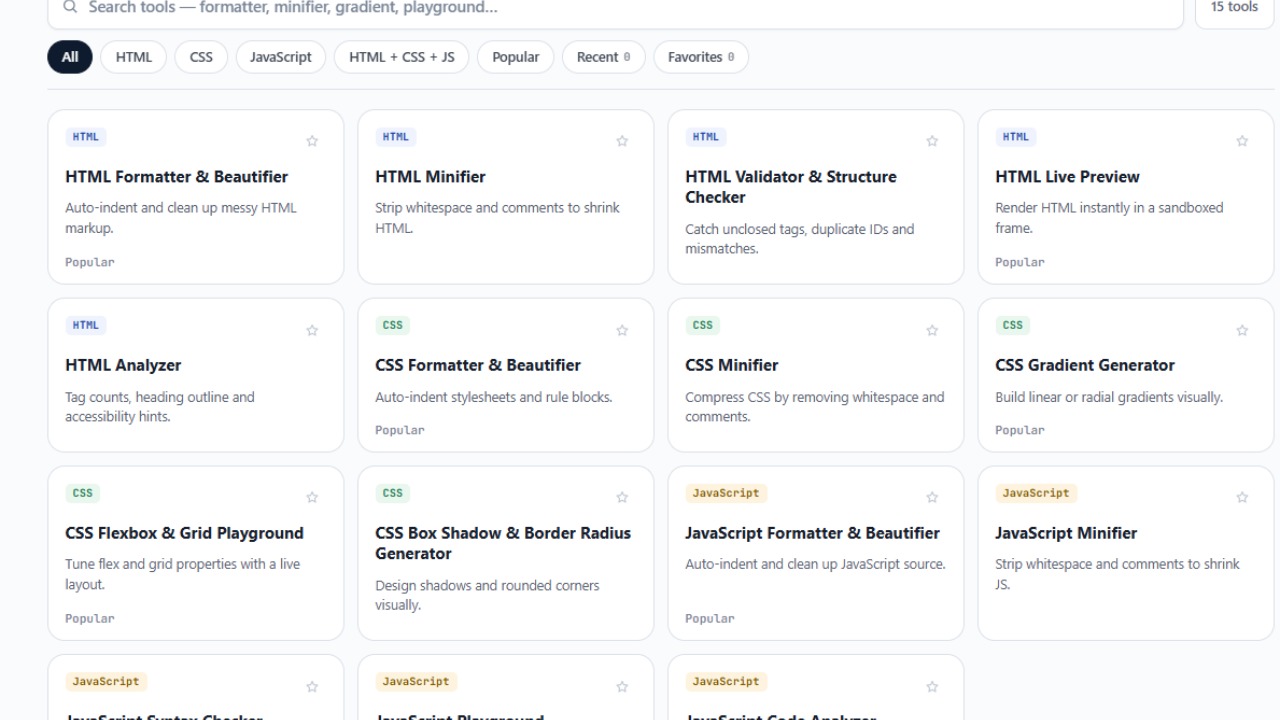The width and height of the screenshot is (1280, 720).
Task: Open HTML Analyzer tool title
Action: click(123, 366)
